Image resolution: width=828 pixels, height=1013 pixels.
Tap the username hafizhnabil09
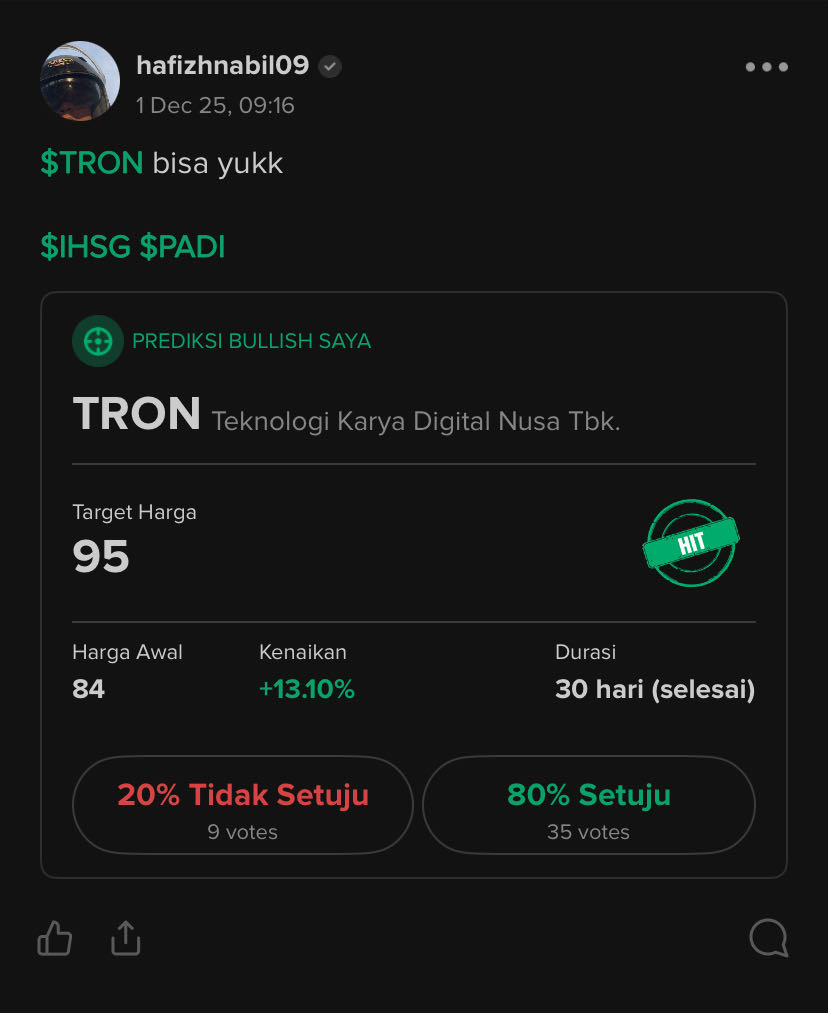(x=222, y=67)
